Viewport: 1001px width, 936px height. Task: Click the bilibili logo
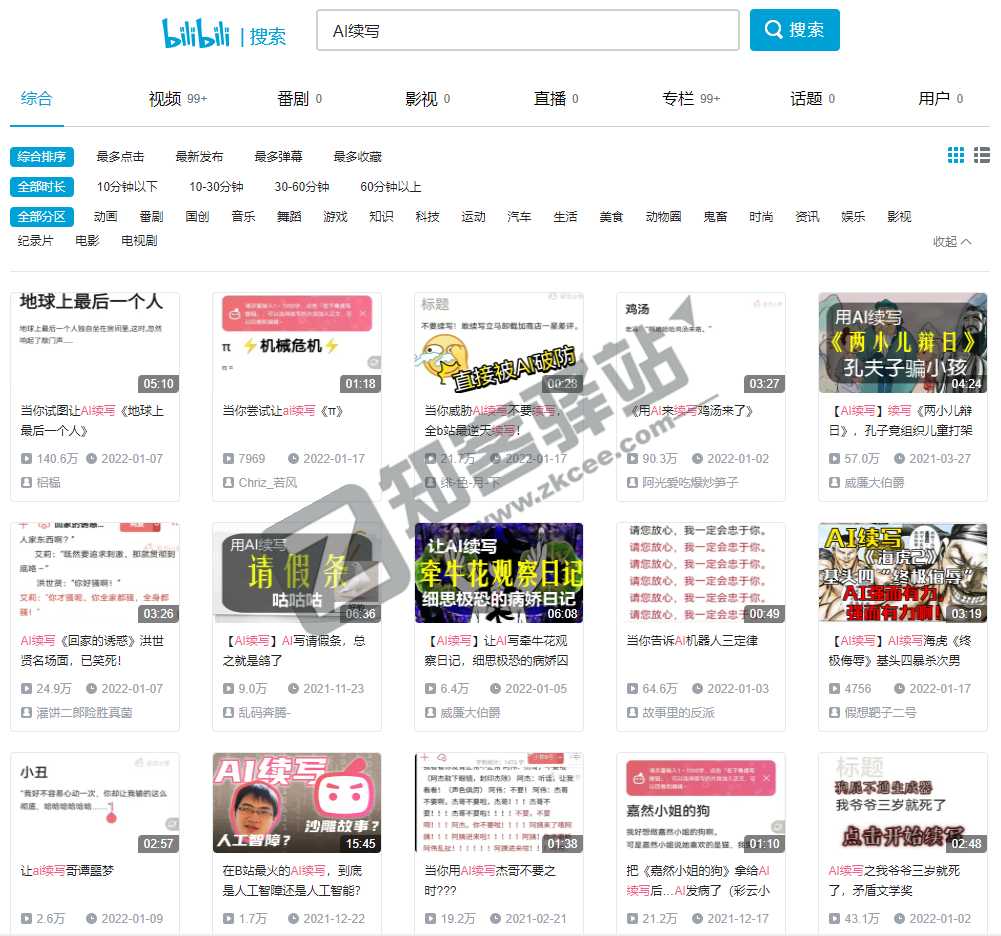click(196, 30)
